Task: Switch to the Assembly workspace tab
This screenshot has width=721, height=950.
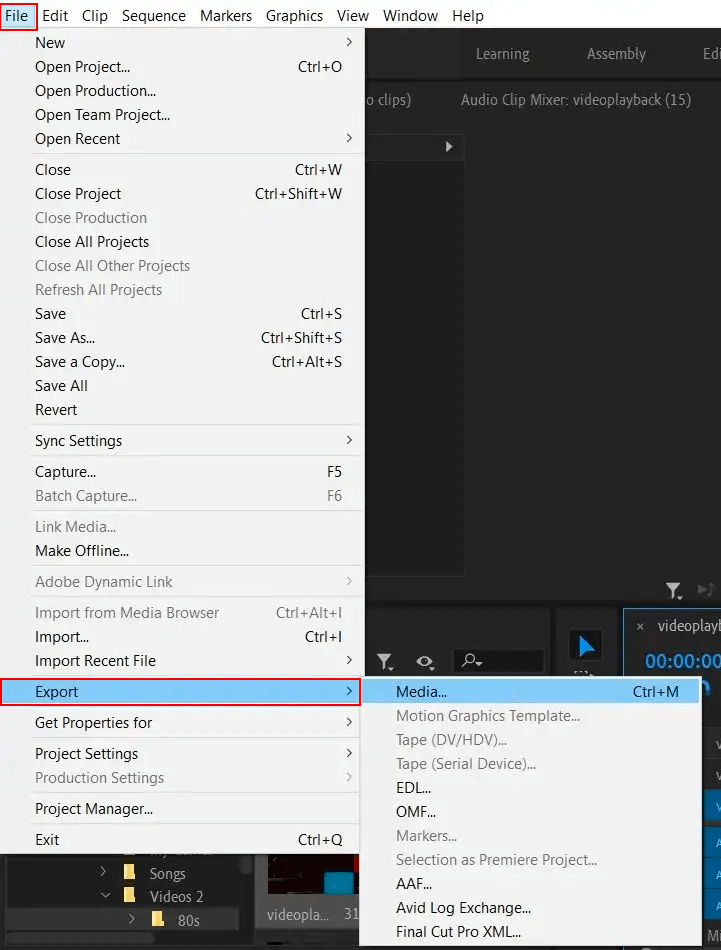Action: [x=616, y=54]
